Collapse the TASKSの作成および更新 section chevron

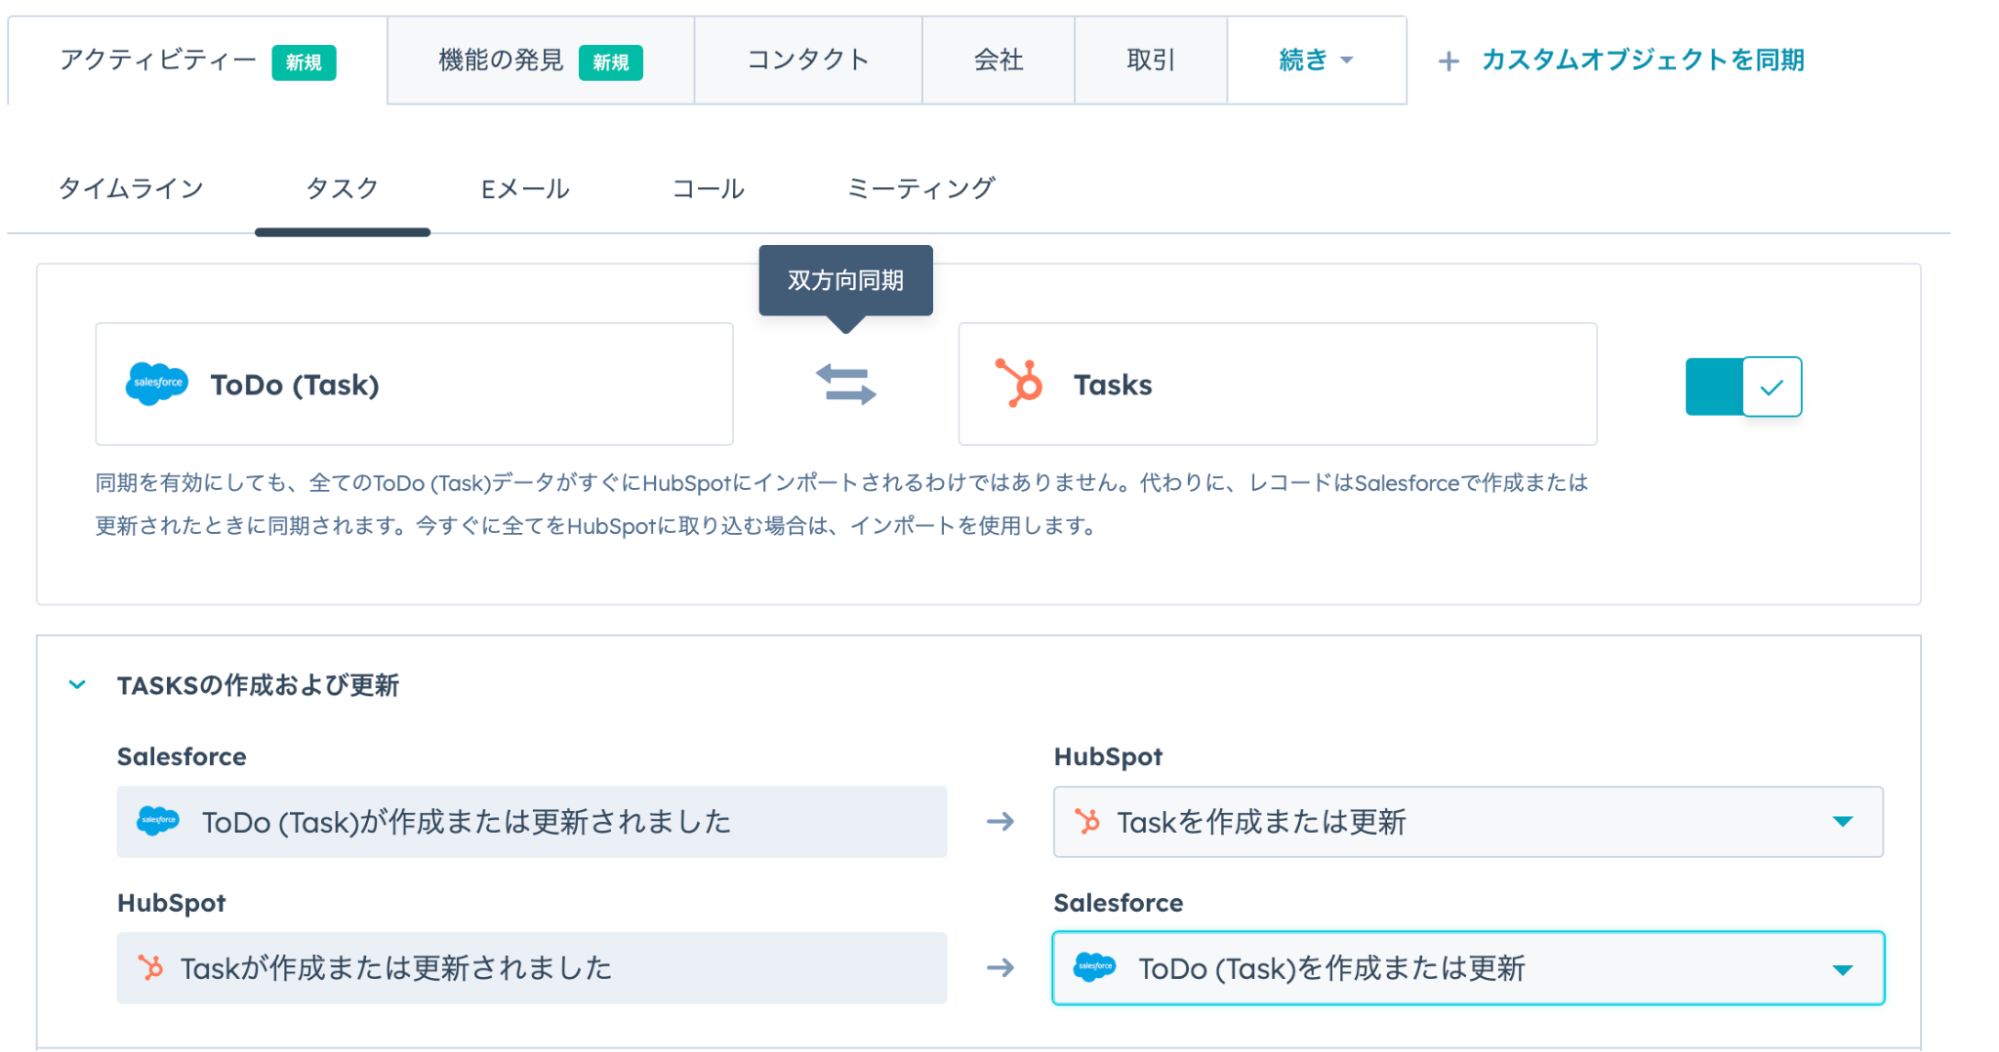point(77,685)
